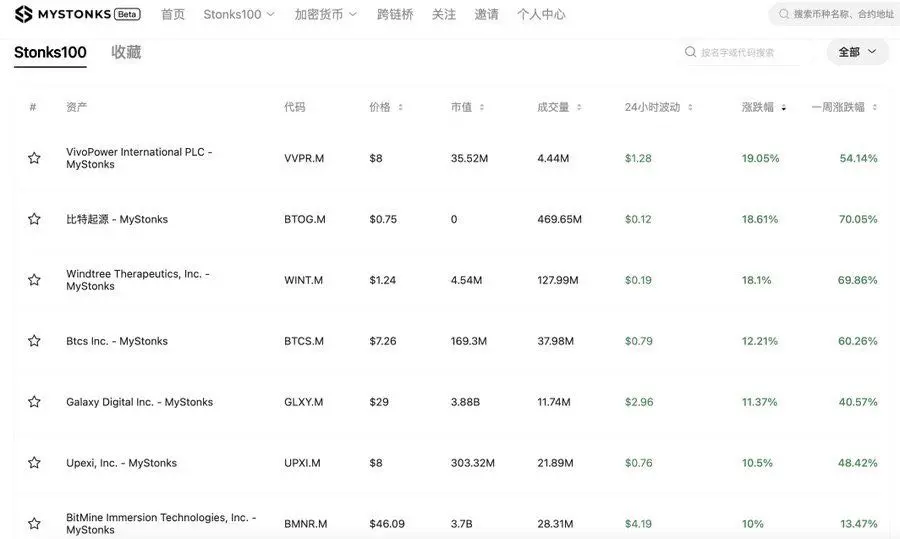Star Galaxy Digital Inc. row

point(34,401)
